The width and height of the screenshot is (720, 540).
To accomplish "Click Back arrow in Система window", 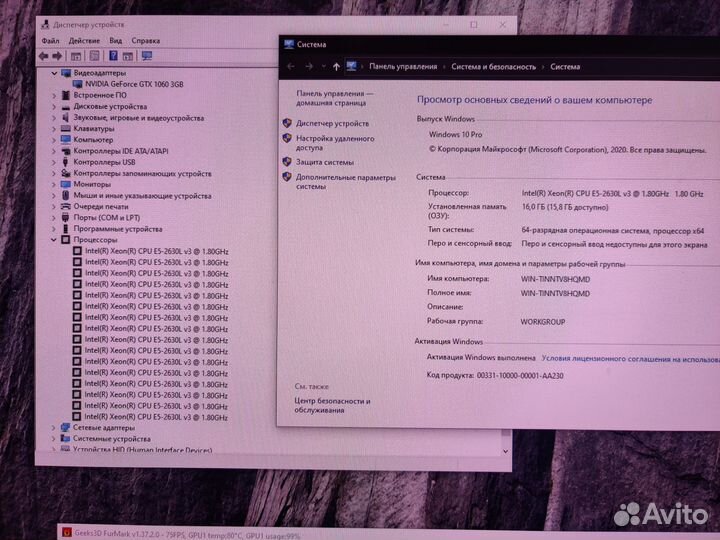I will coord(291,67).
